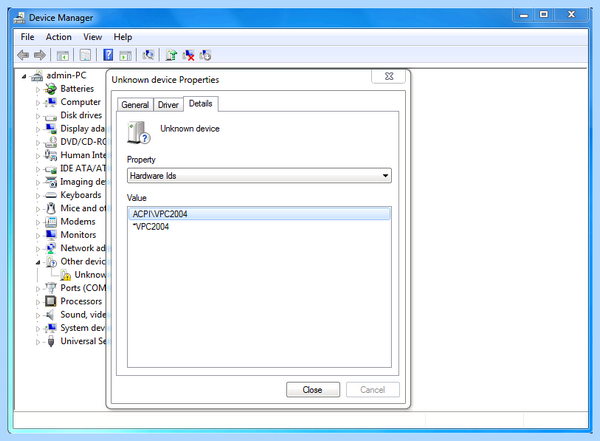The image size is (600, 441).
Task: Select the Imaging devices icon
Action: [51, 182]
